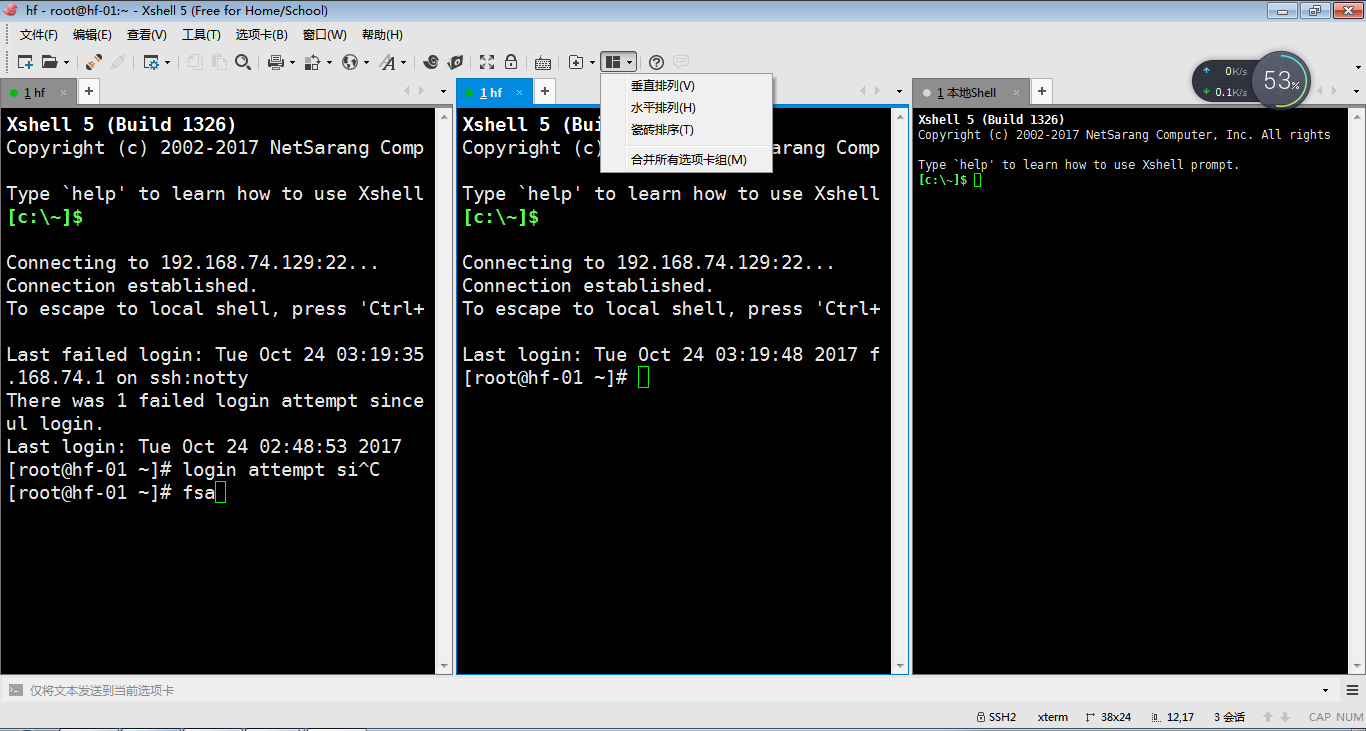Toggle full screen mode icon

[487, 62]
